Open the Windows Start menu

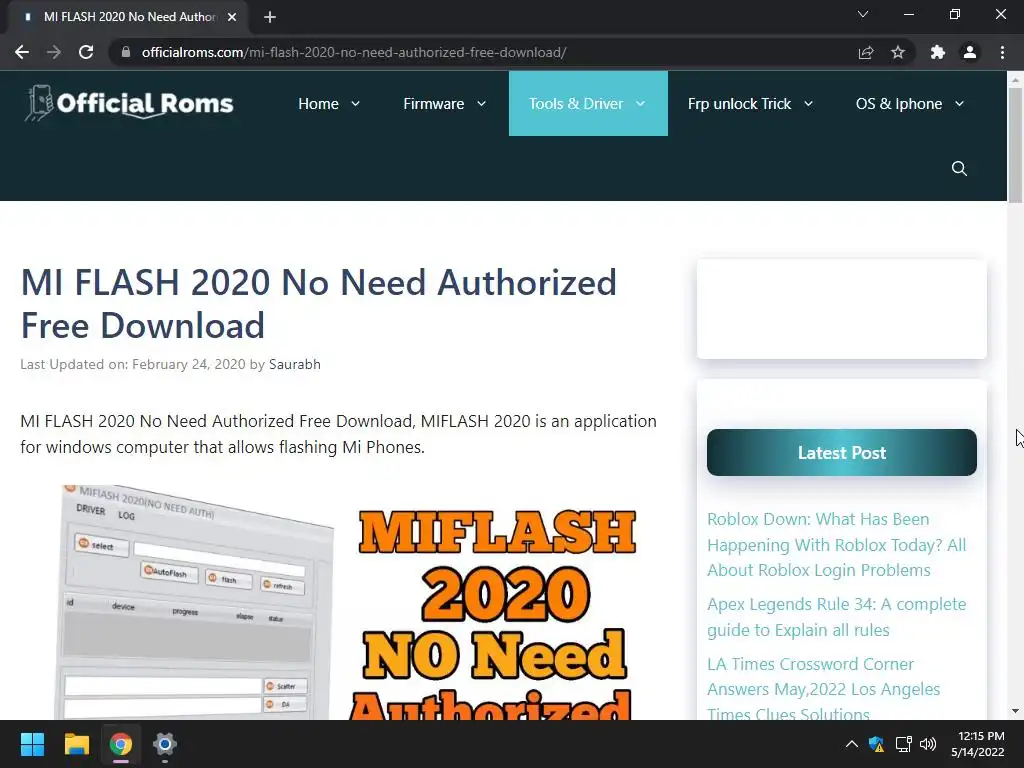tap(32, 744)
